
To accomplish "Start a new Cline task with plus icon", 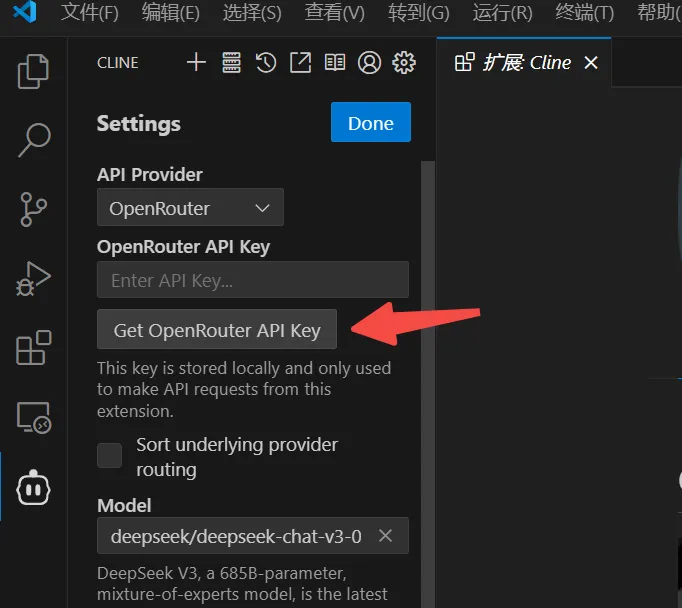I will tap(196, 62).
